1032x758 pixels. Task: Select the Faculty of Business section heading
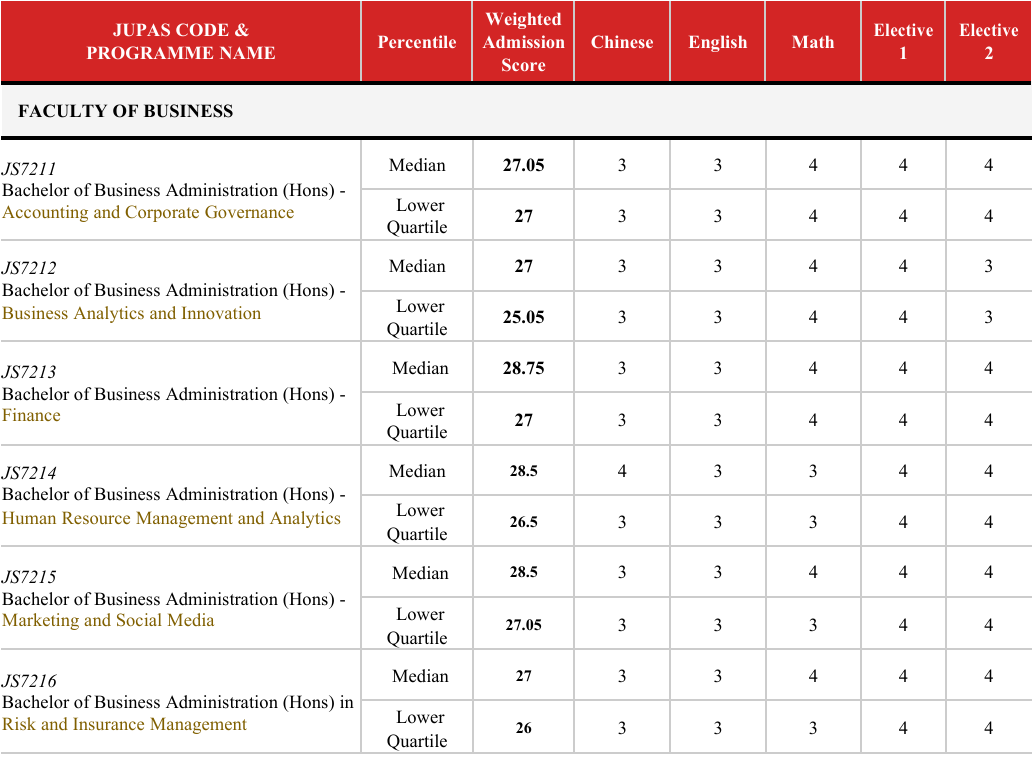(125, 111)
